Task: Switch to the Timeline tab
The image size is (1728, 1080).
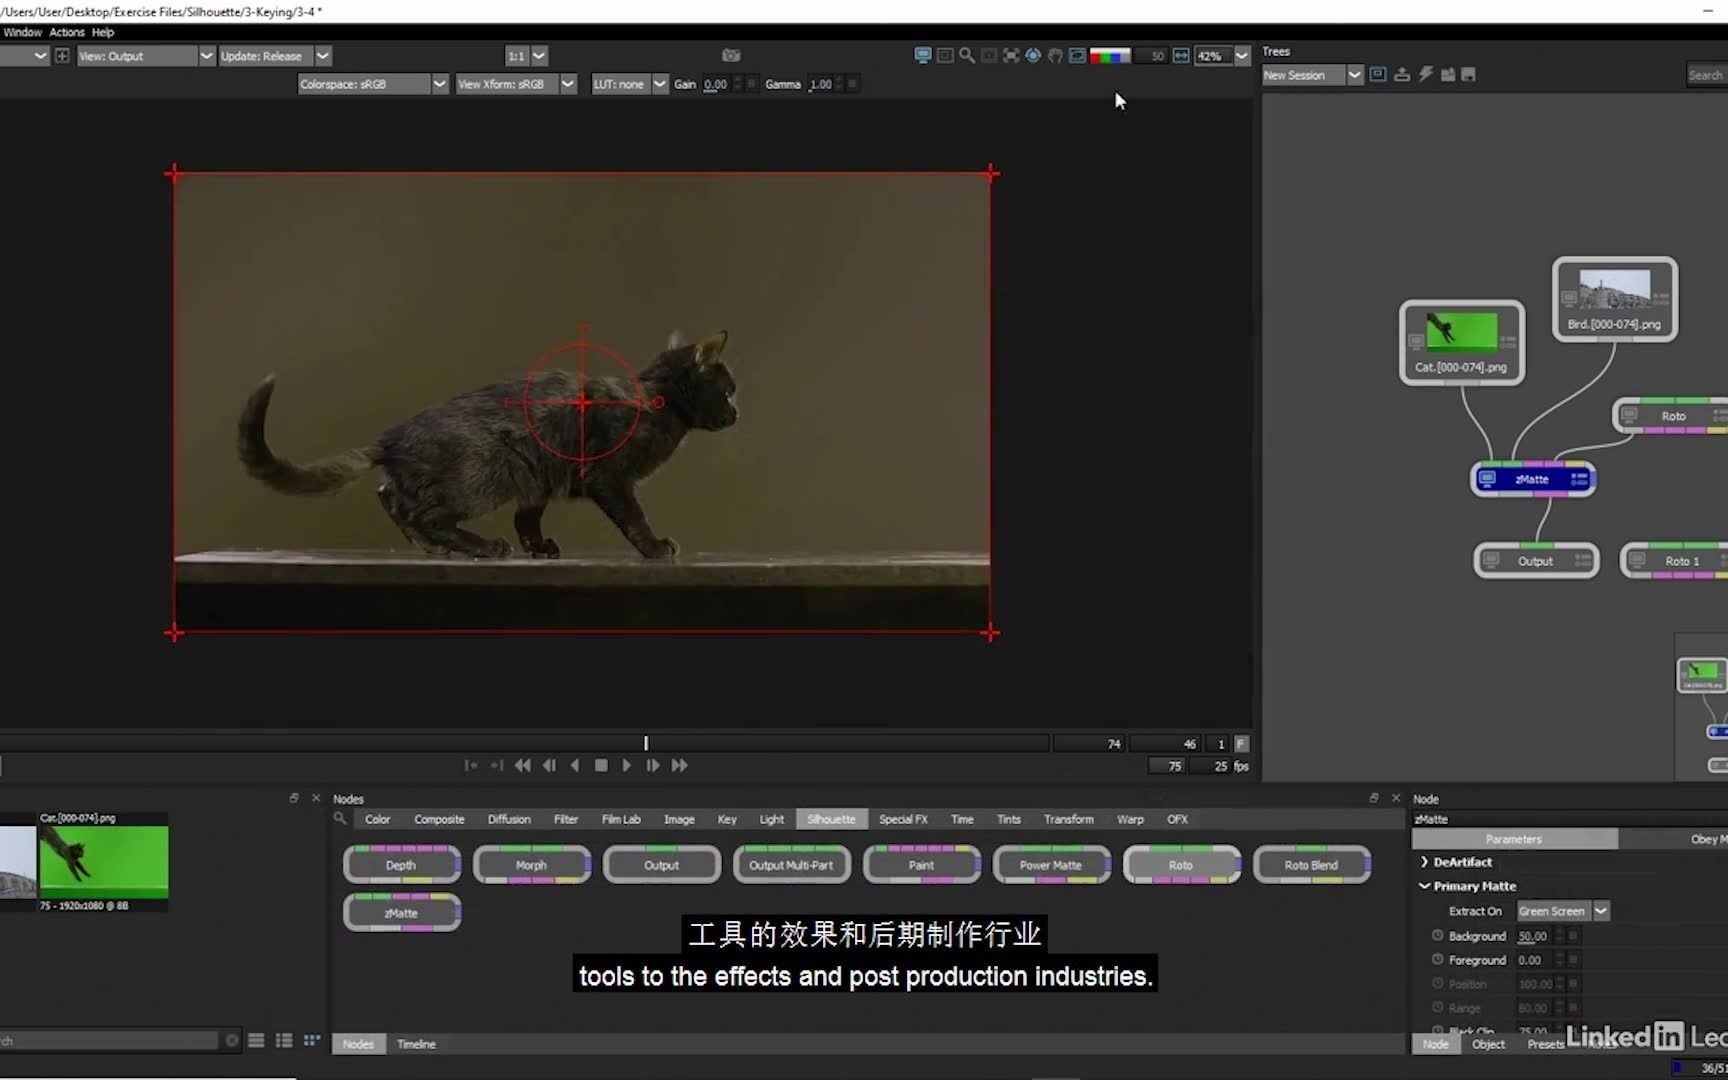Action: click(416, 1044)
